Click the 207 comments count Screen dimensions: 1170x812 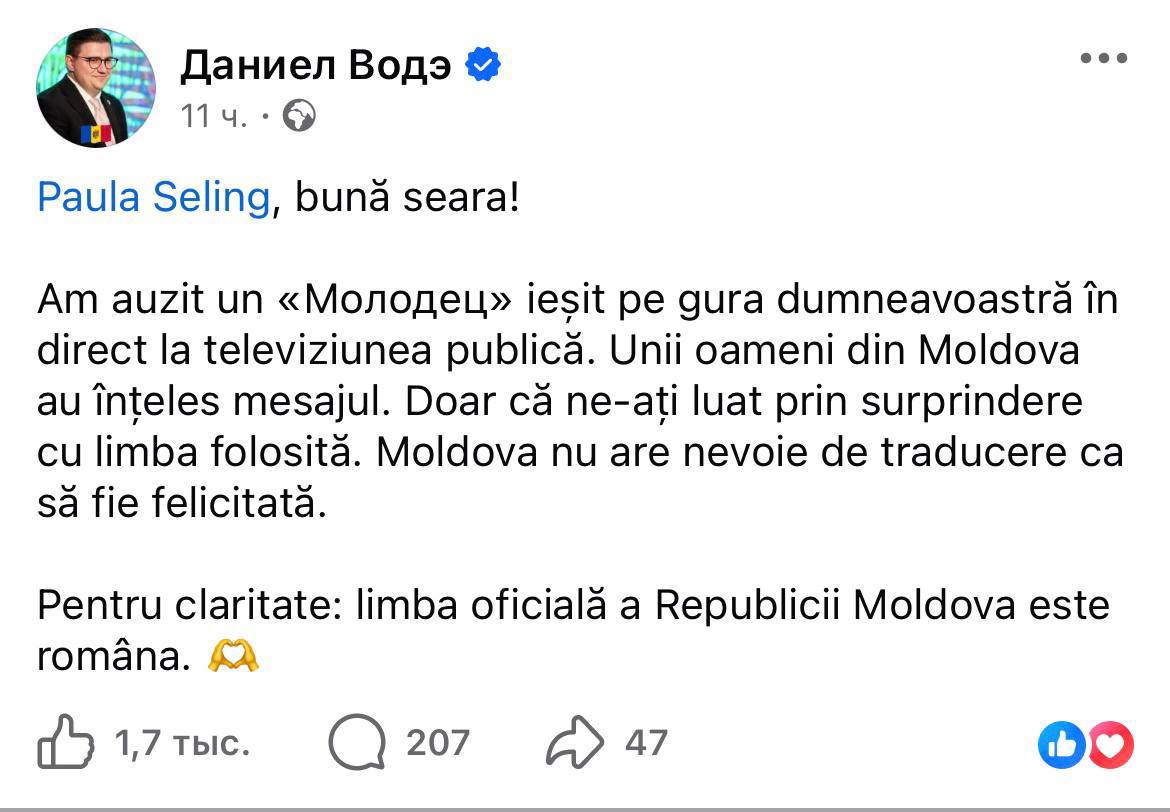click(x=437, y=743)
